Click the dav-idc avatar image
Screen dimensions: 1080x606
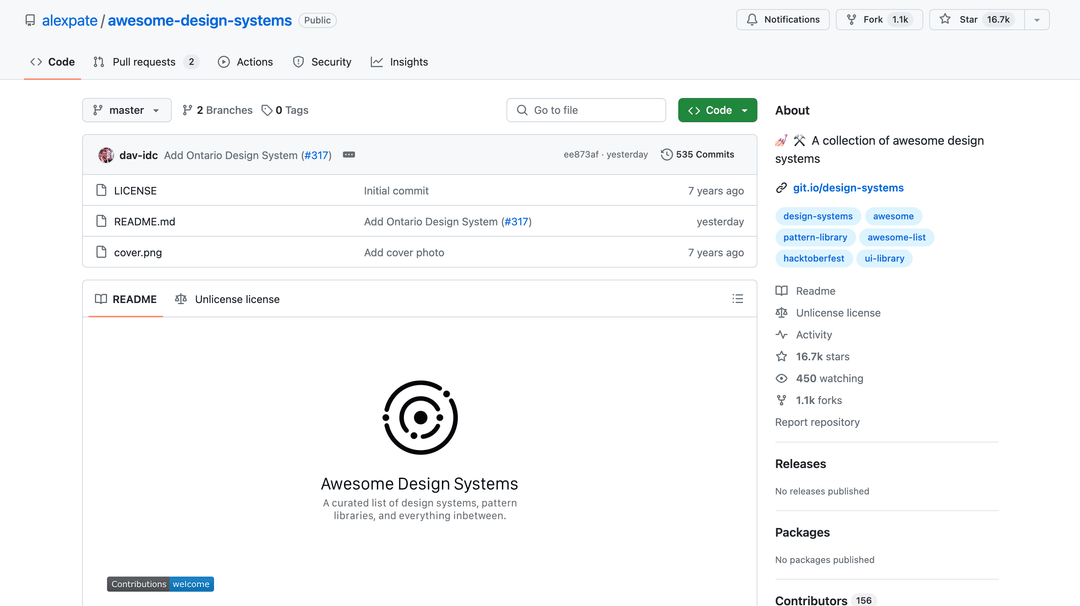click(106, 155)
